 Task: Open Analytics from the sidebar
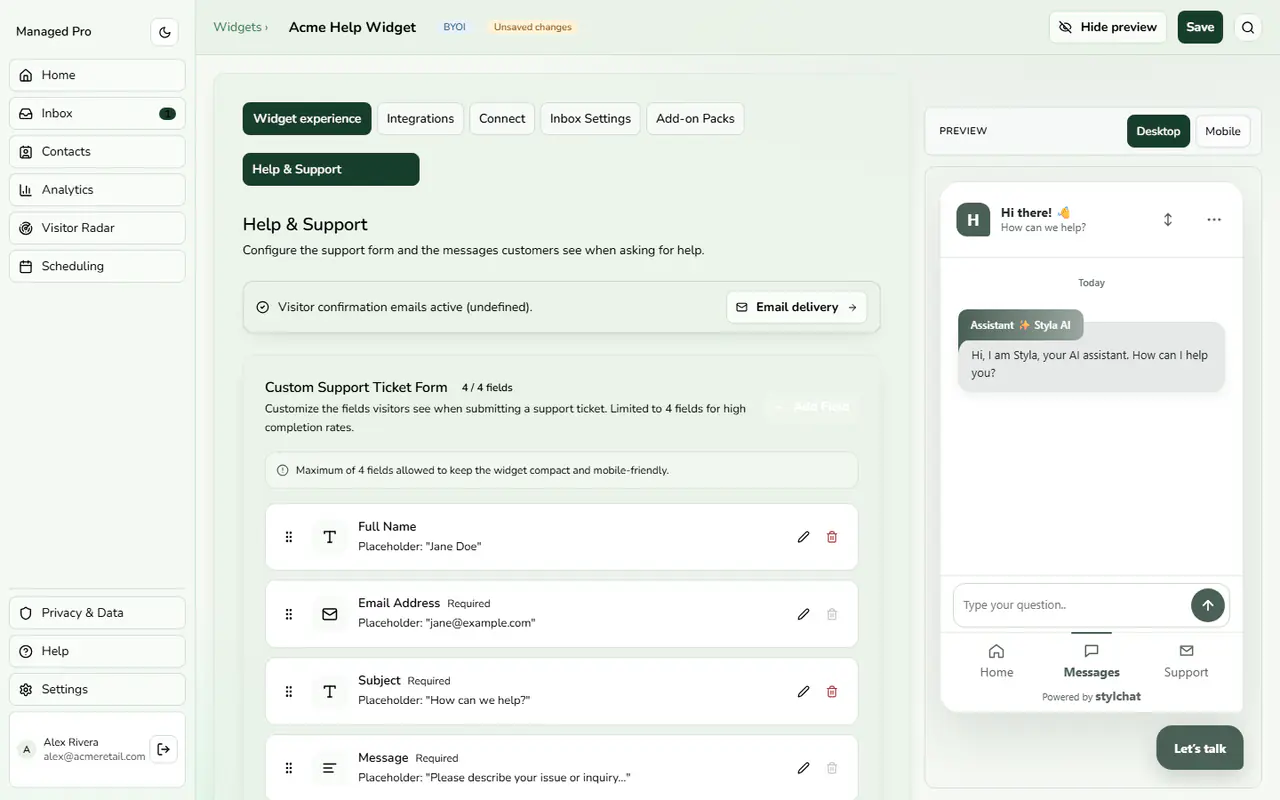coord(97,190)
